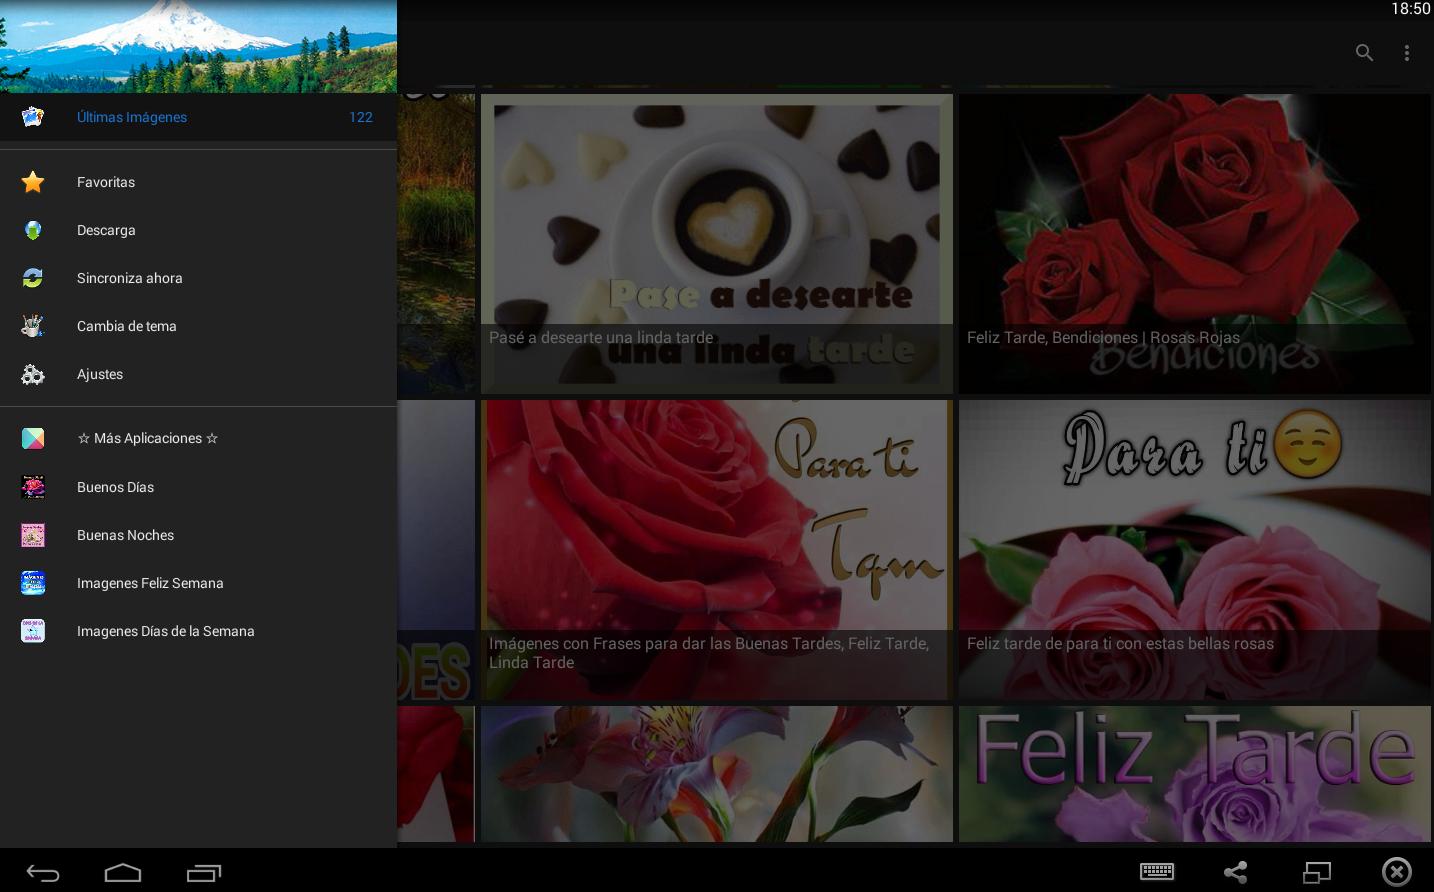Select Últimas Imágenes menu entry
Image resolution: width=1434 pixels, height=892 pixels.
(x=198, y=117)
